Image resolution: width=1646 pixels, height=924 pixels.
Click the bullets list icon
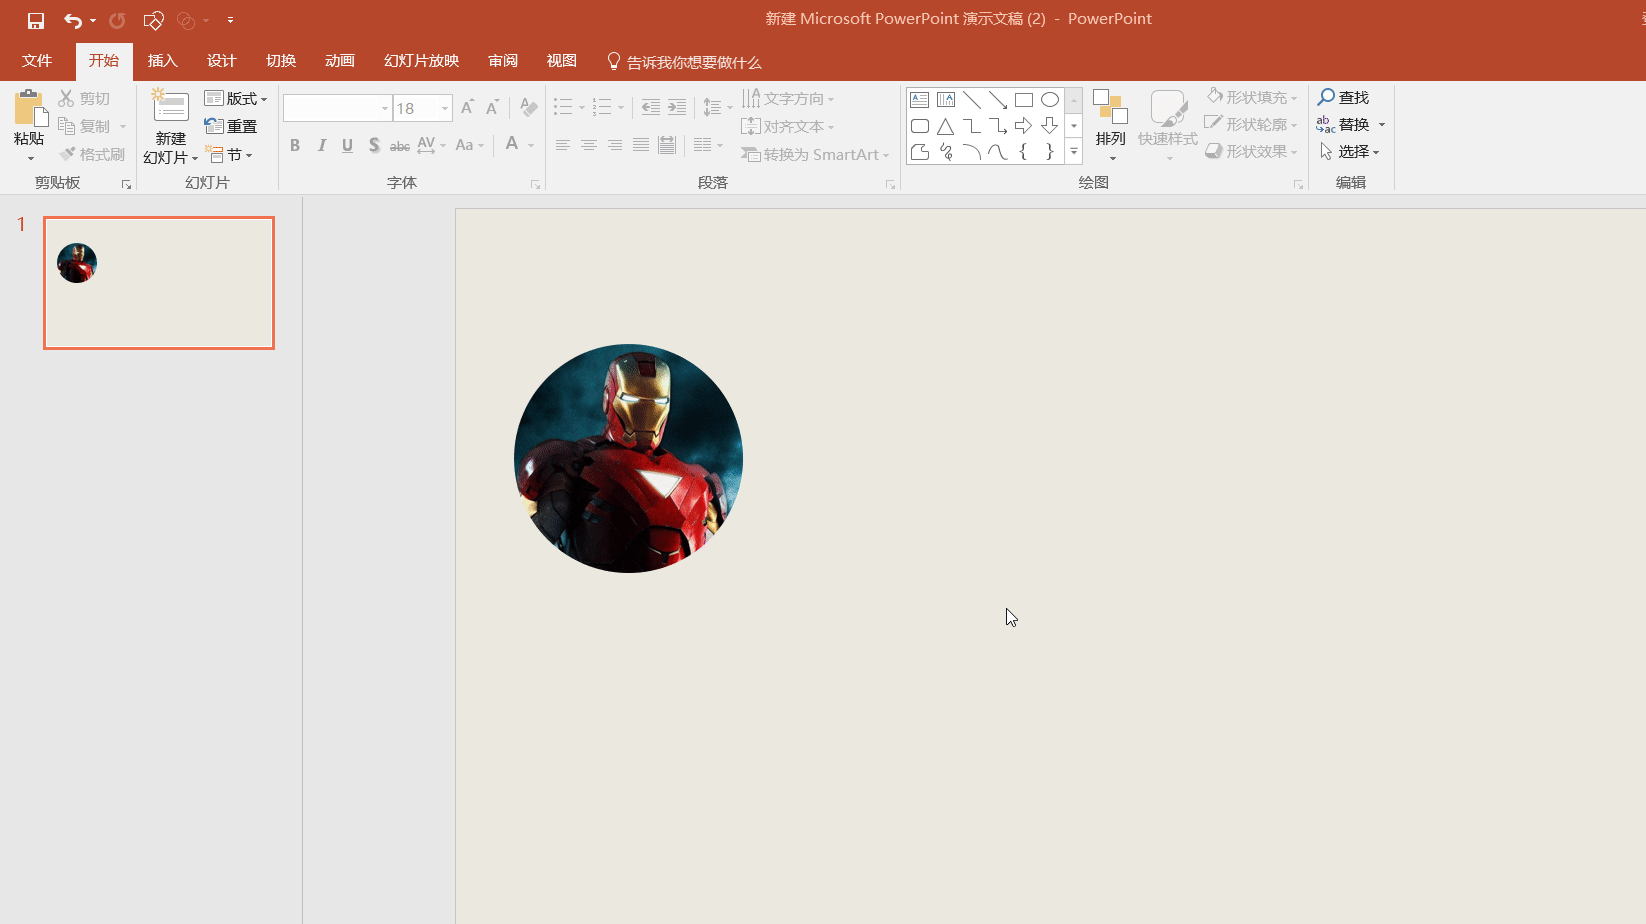tap(563, 107)
